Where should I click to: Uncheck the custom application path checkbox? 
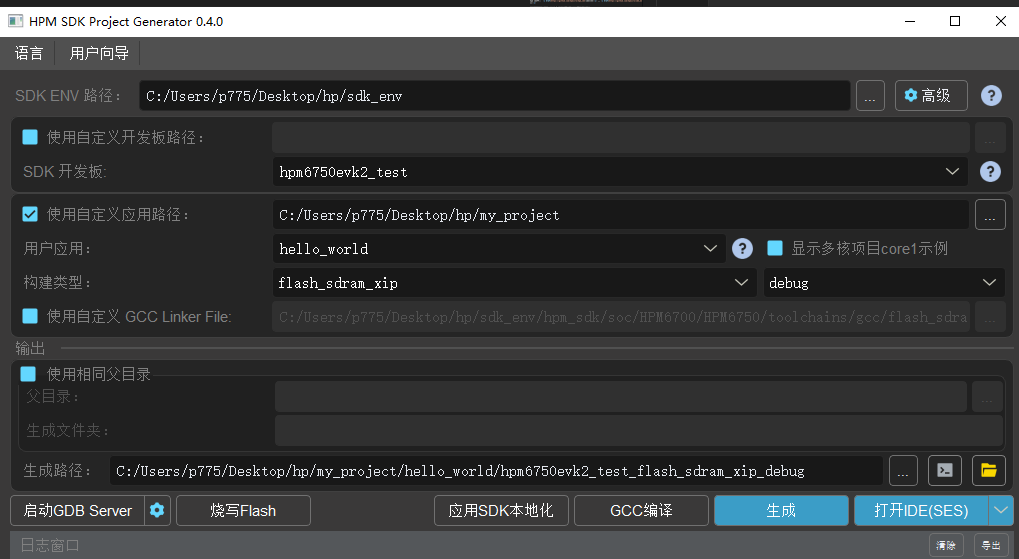pos(30,214)
